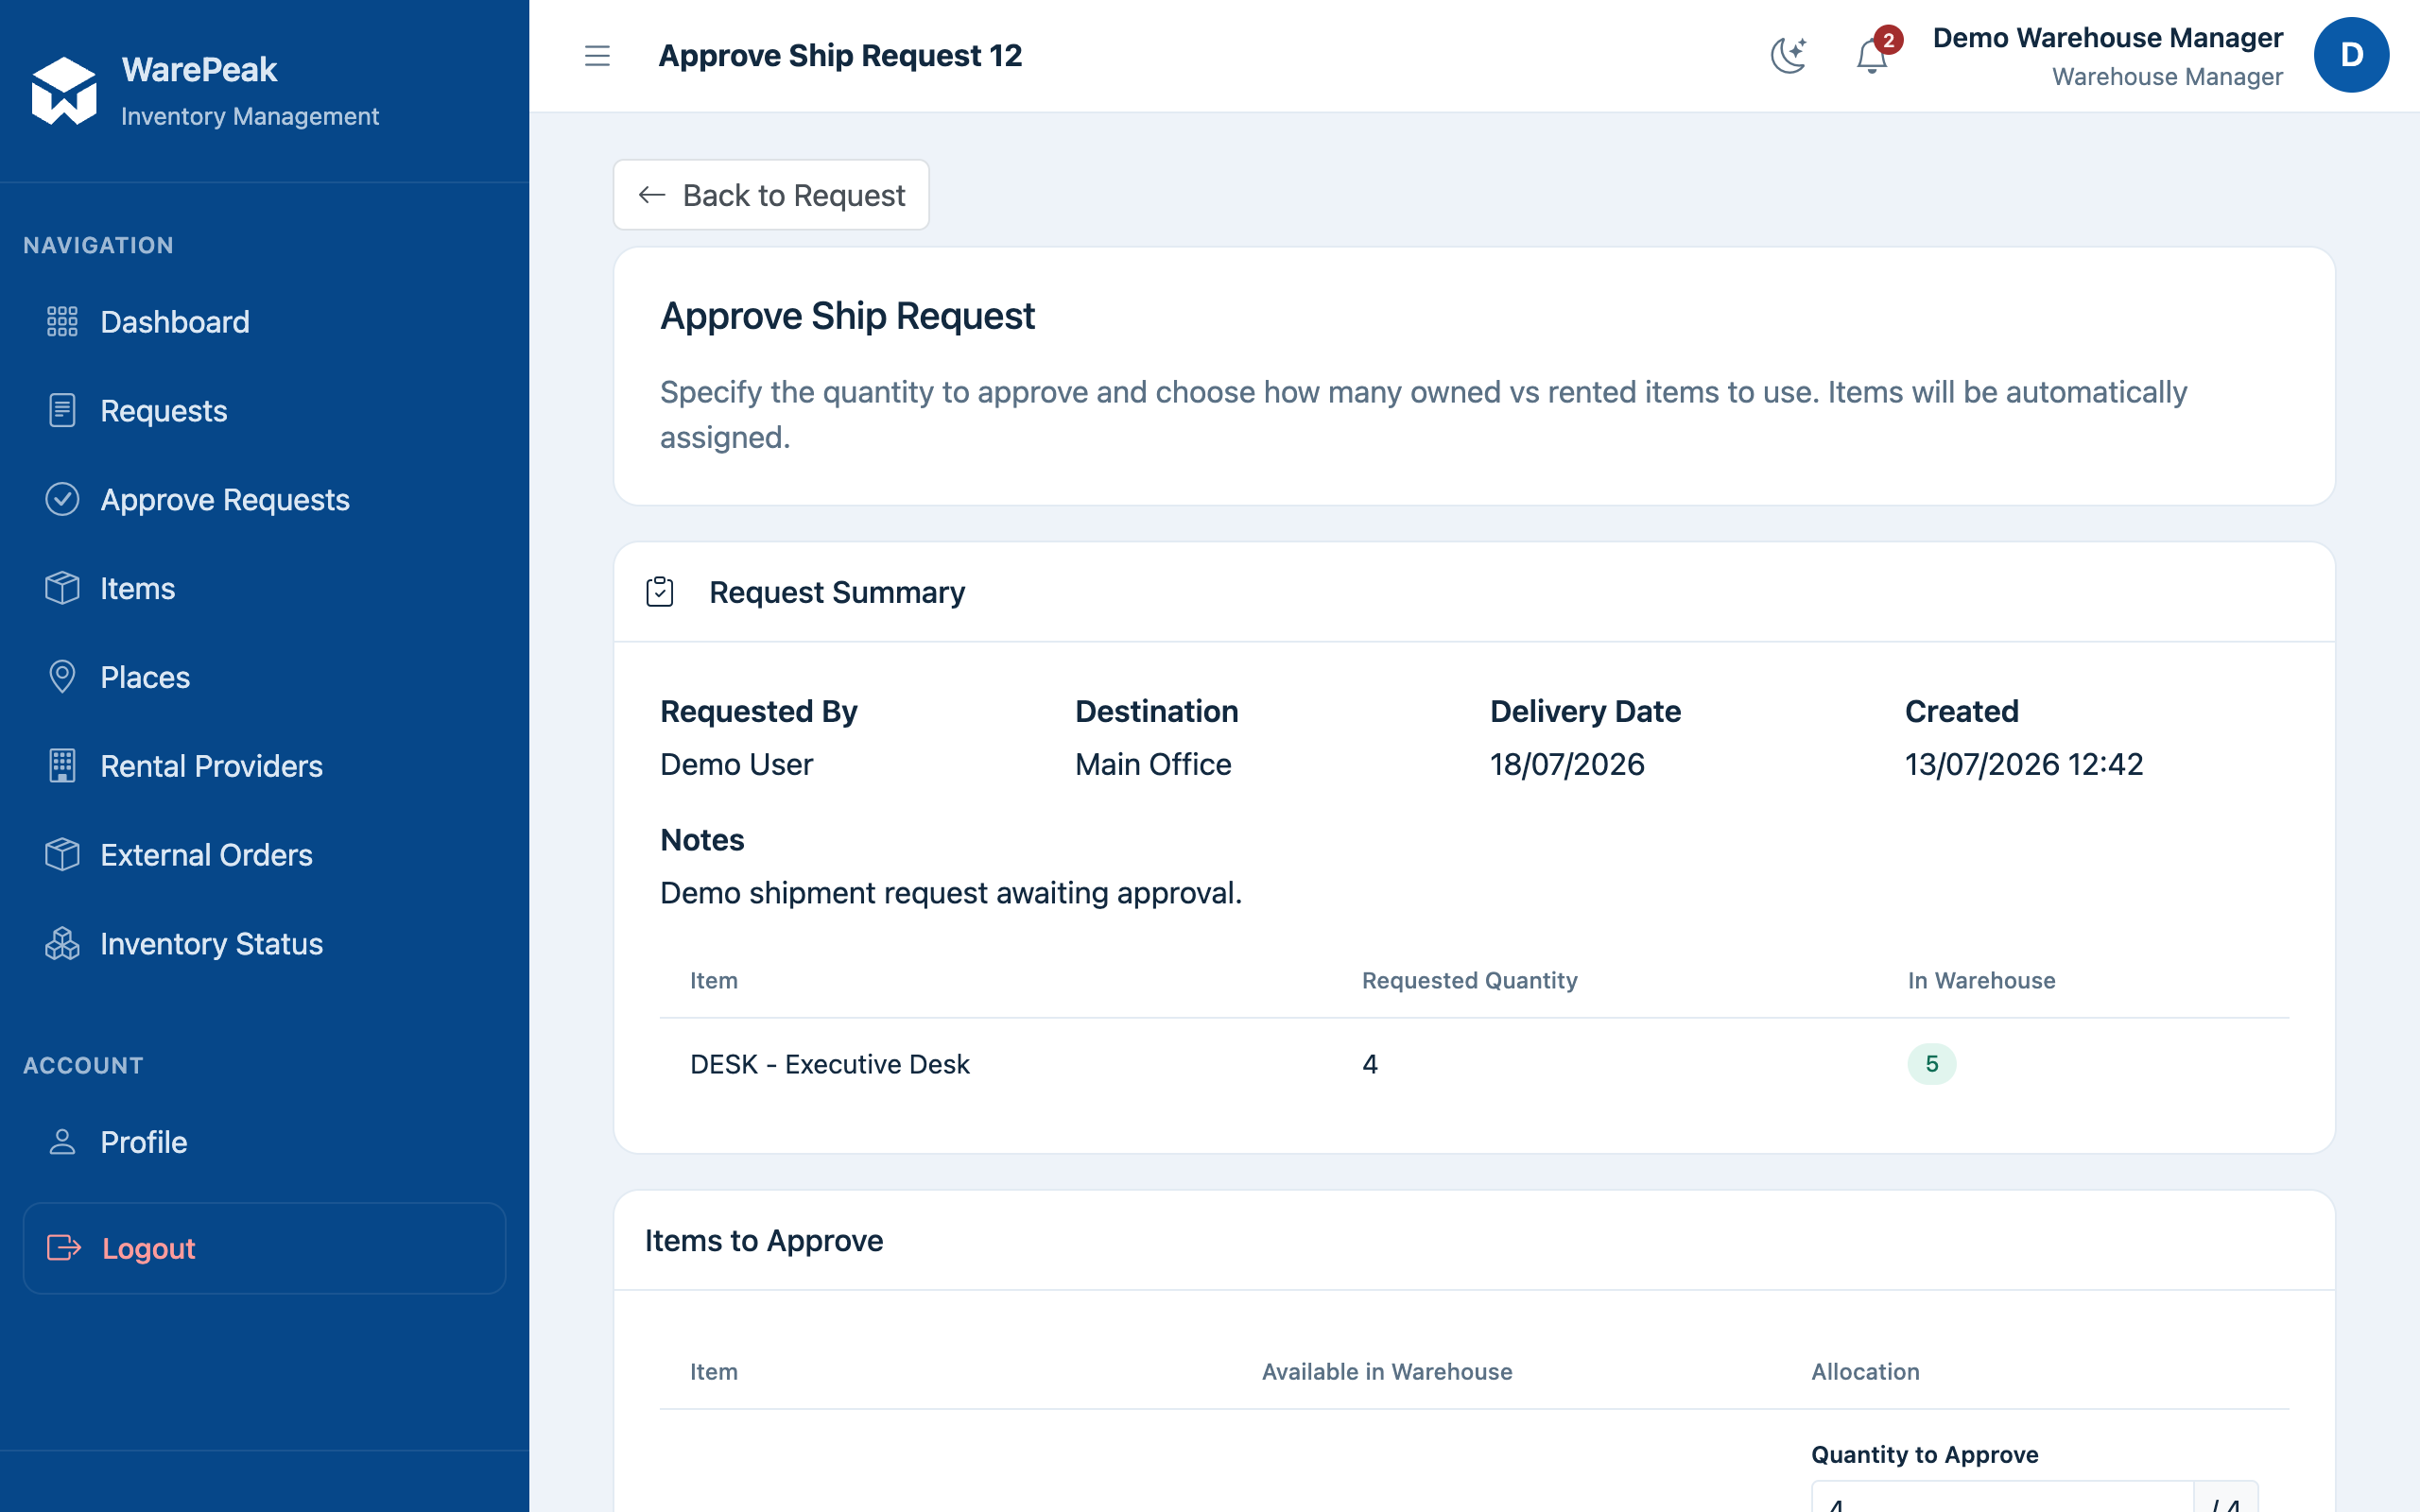Open External Orders page
The width and height of the screenshot is (2420, 1512).
[x=264, y=855]
